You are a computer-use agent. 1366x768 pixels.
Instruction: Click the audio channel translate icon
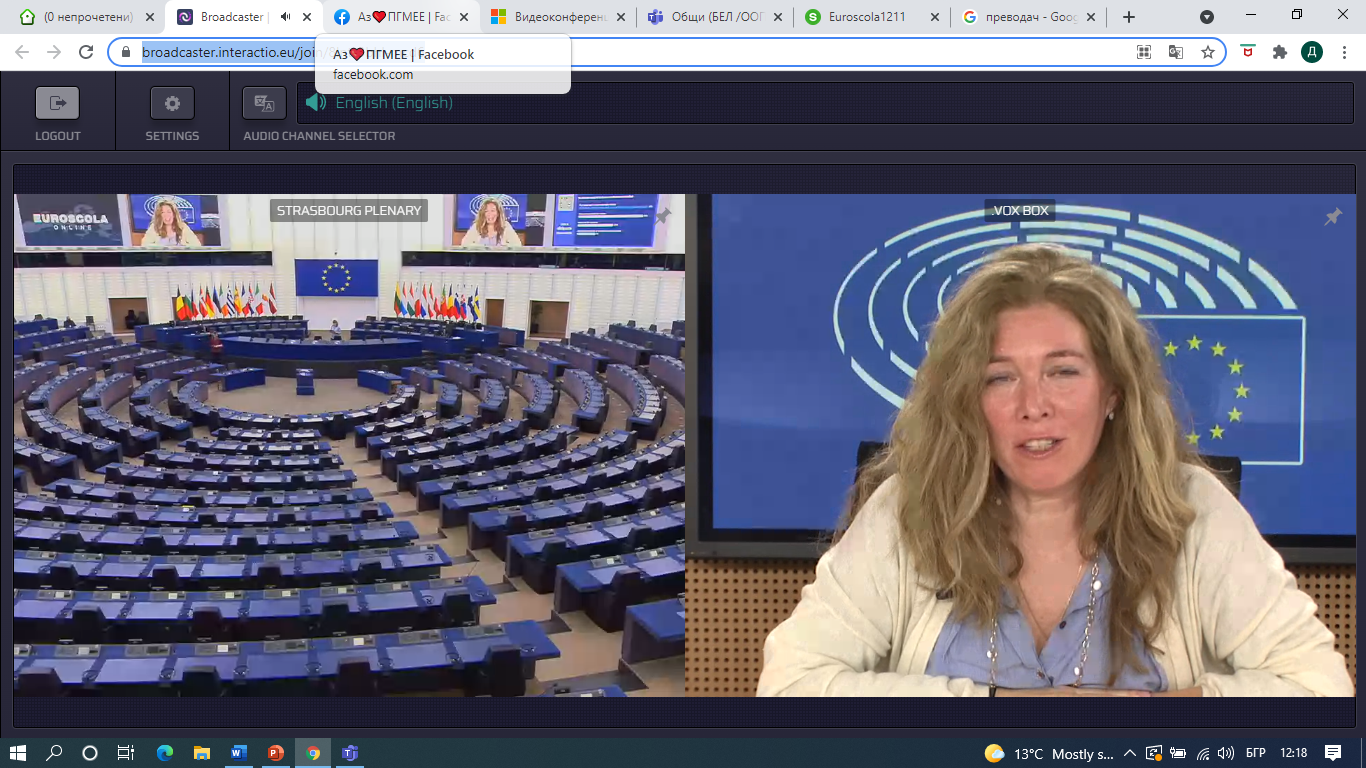[264, 103]
